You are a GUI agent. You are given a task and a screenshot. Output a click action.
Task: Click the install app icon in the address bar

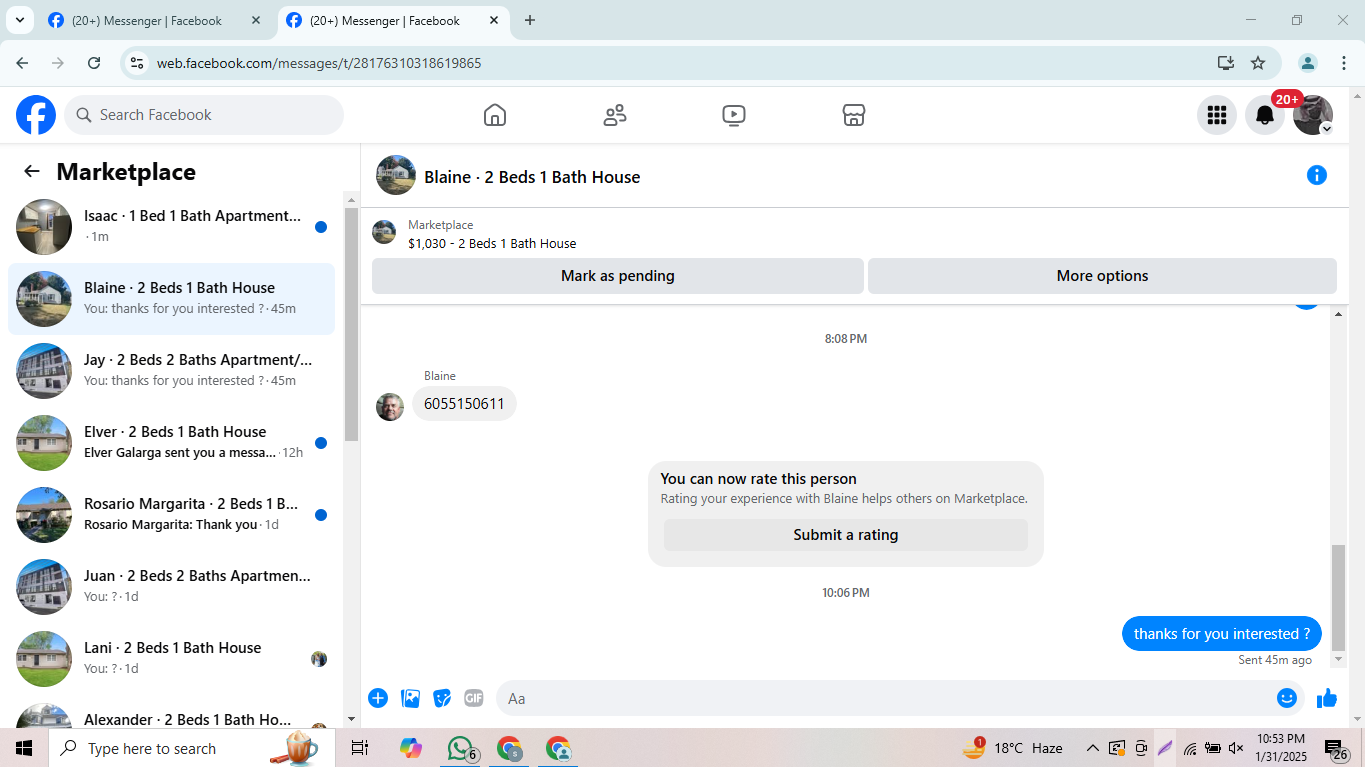[x=1226, y=63]
